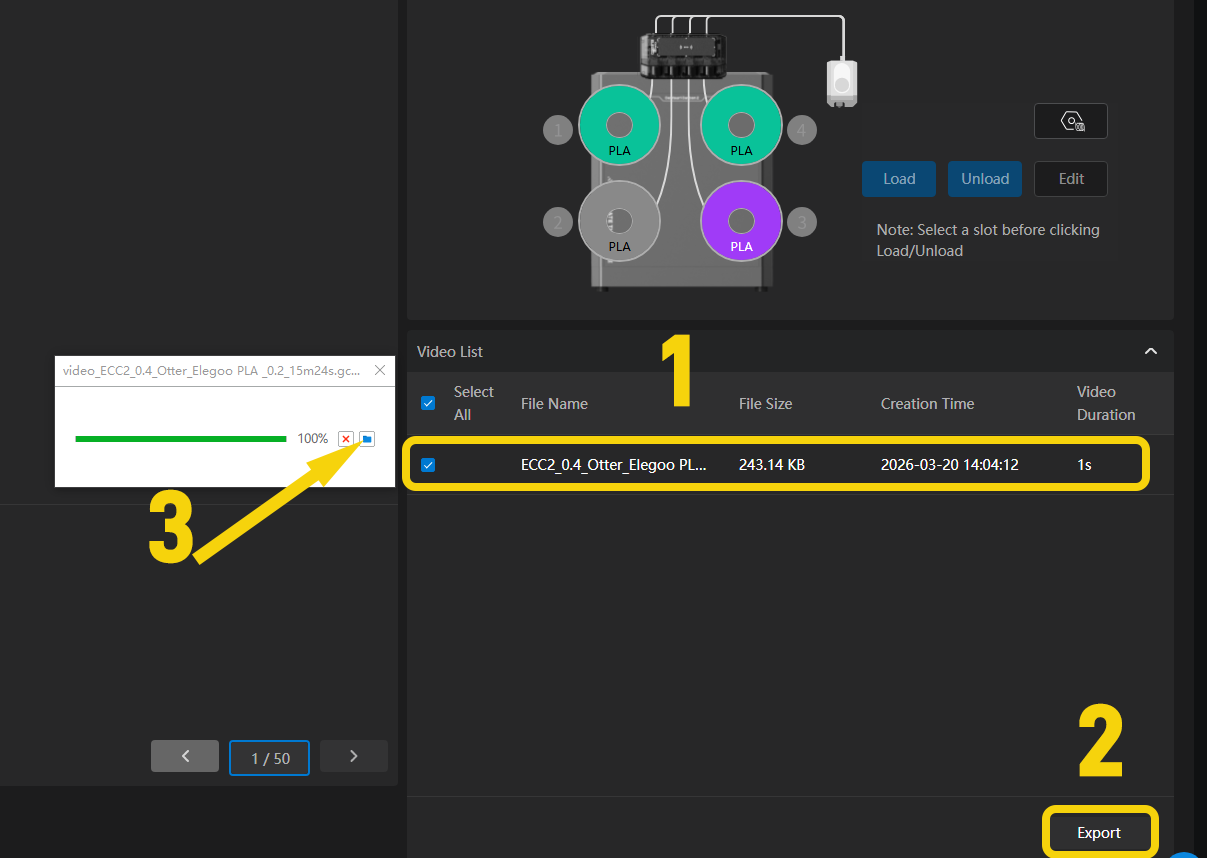Click the Load button

coord(898,179)
